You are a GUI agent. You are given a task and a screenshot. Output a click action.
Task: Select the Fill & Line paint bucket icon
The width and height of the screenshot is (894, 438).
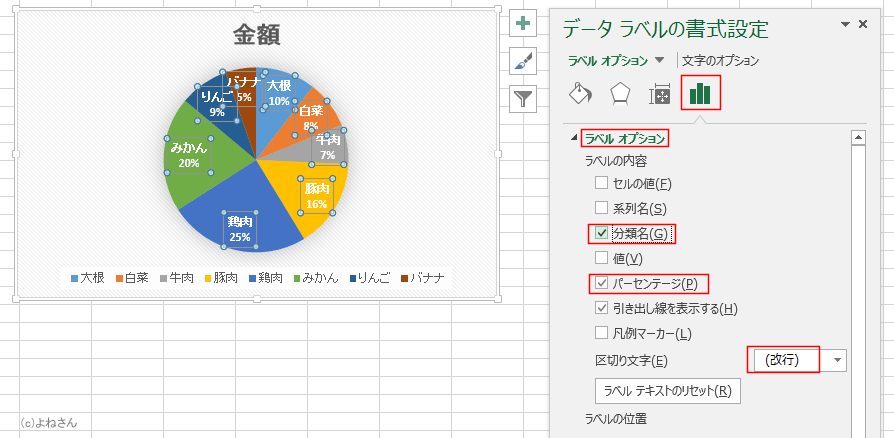coord(580,93)
